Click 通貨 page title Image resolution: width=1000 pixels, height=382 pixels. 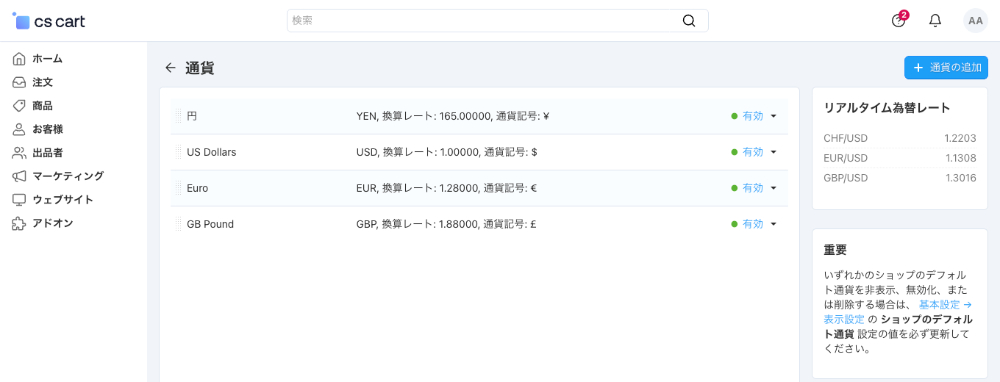coord(200,68)
